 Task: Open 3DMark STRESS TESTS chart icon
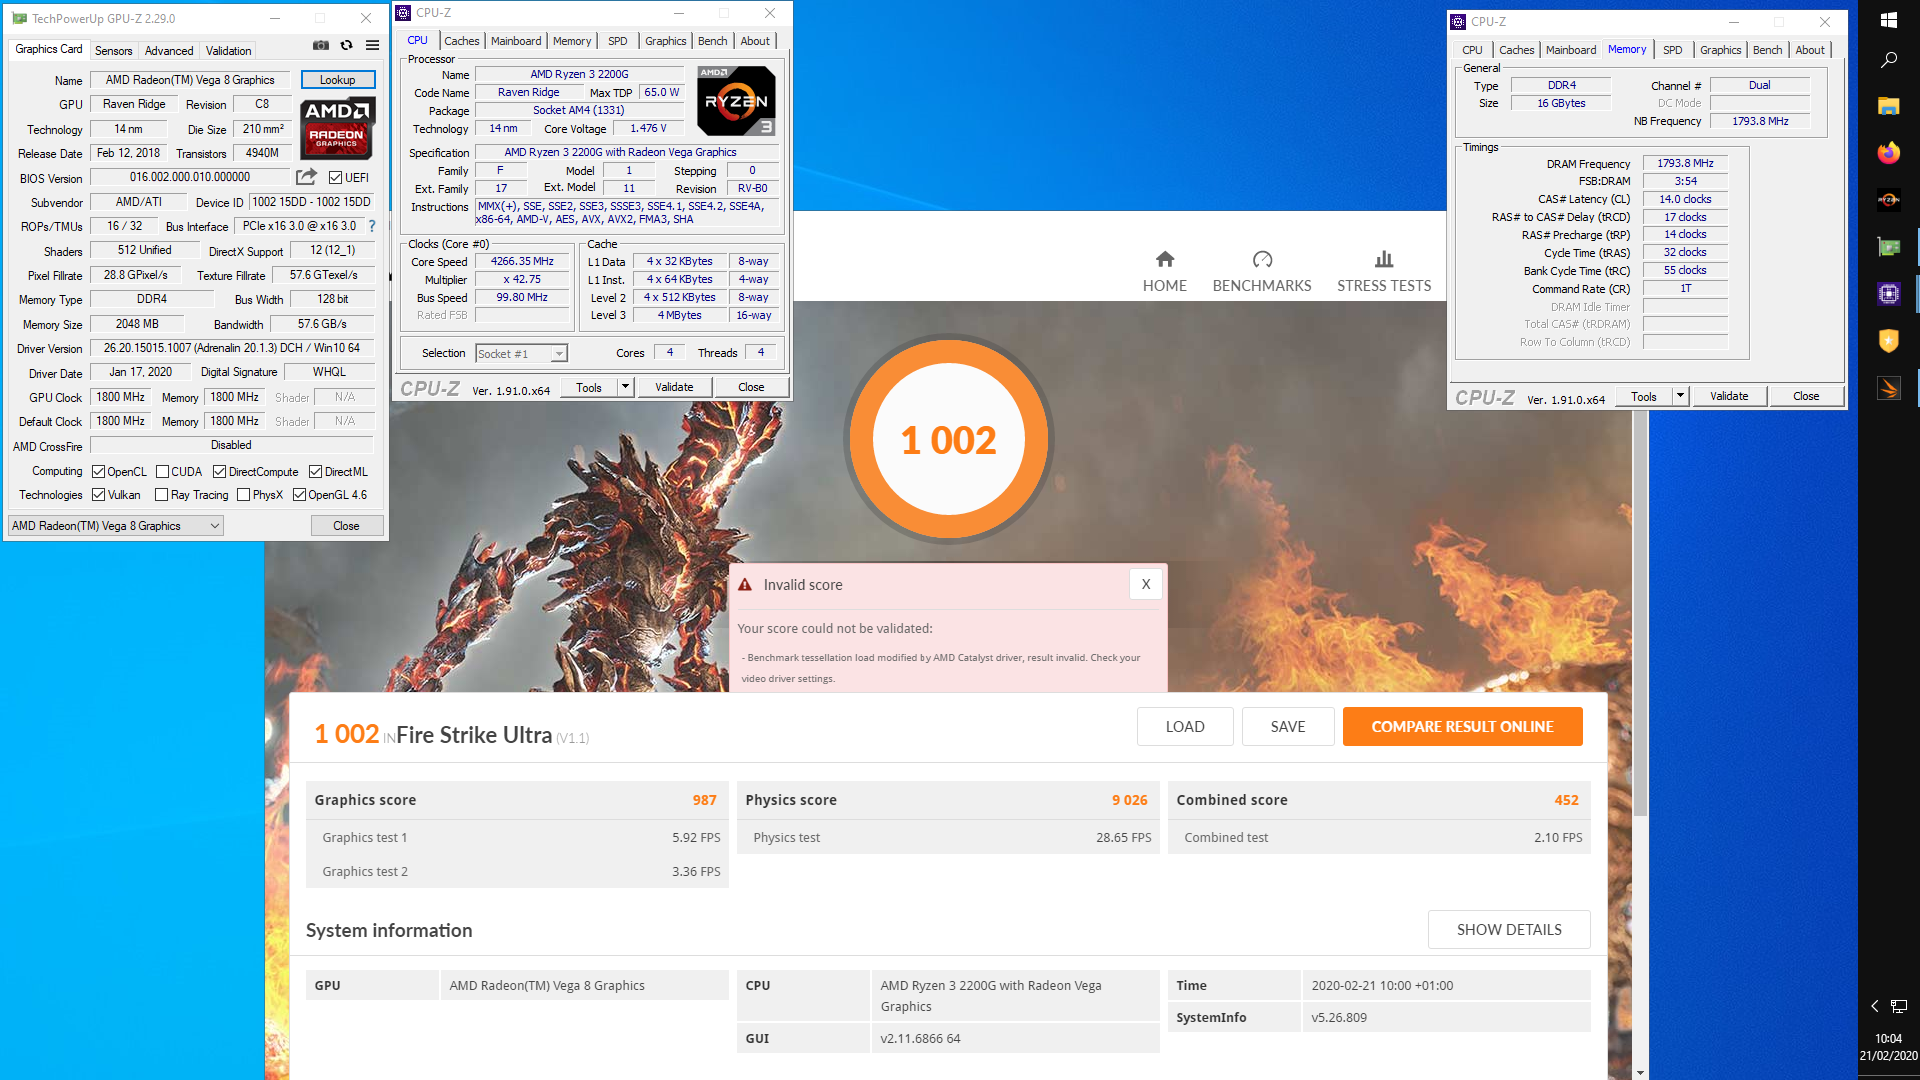coord(1384,259)
